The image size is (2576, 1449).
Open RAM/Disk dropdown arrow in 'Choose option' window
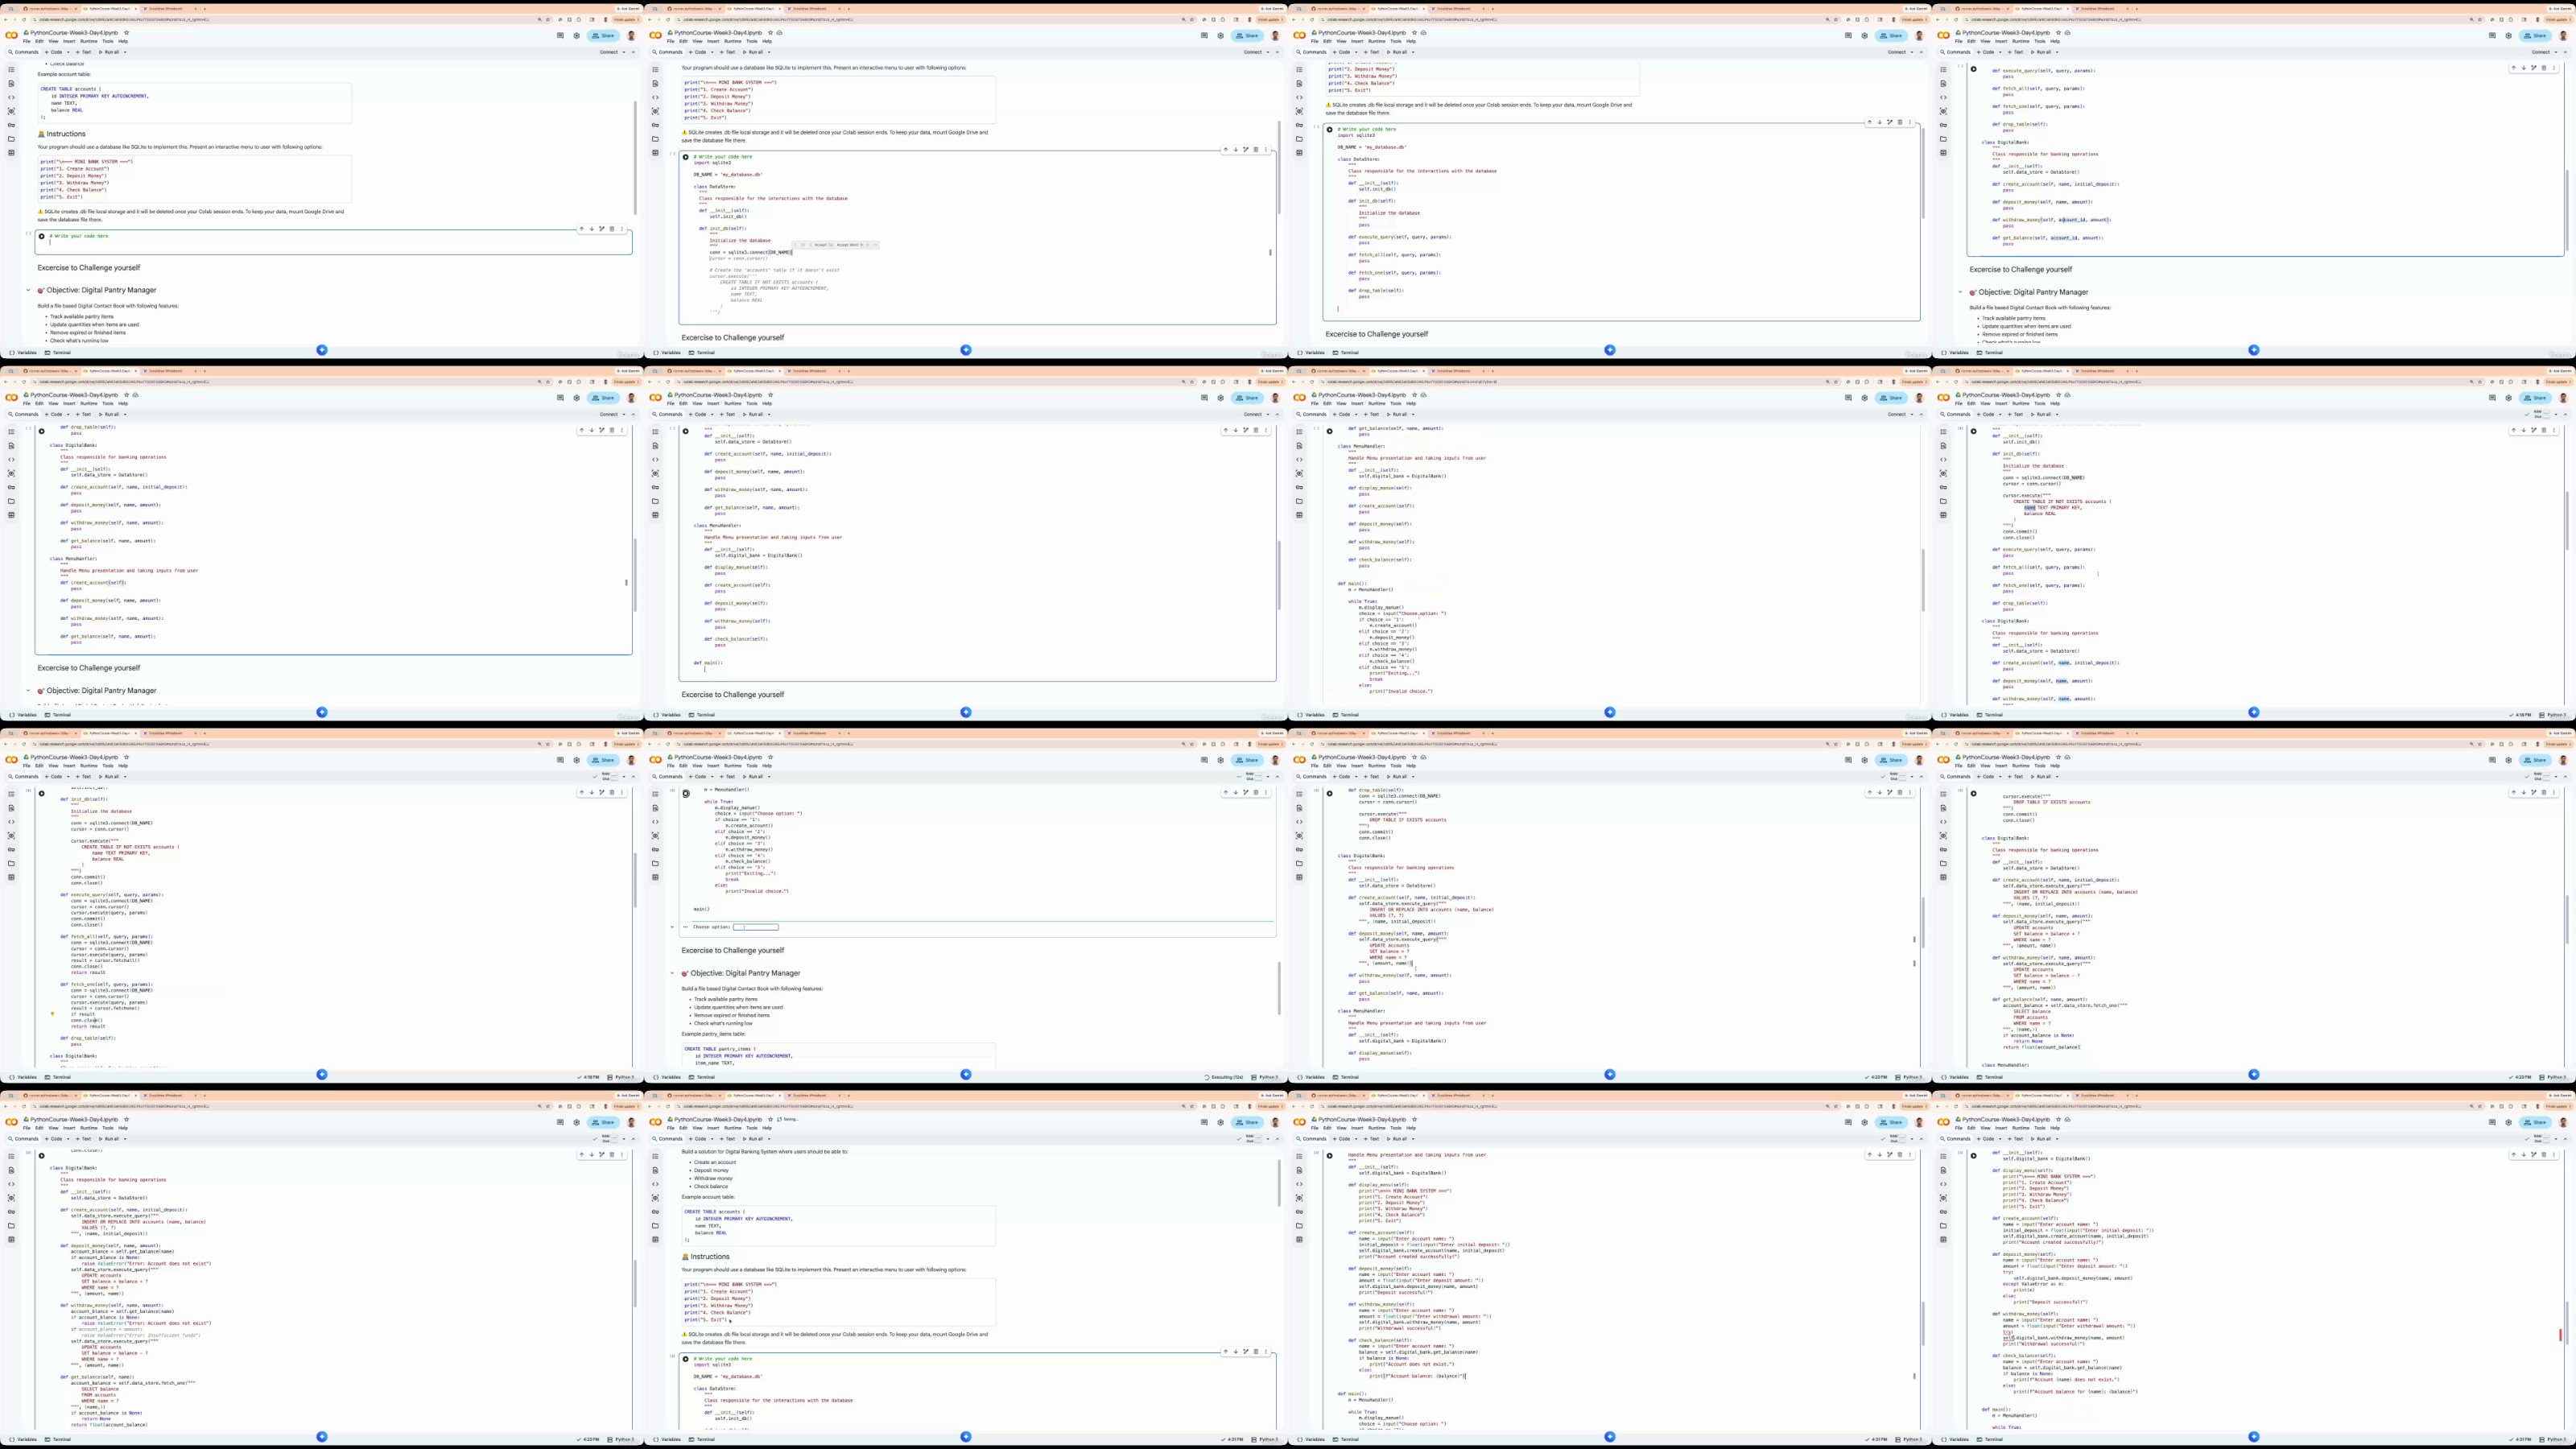point(1268,776)
